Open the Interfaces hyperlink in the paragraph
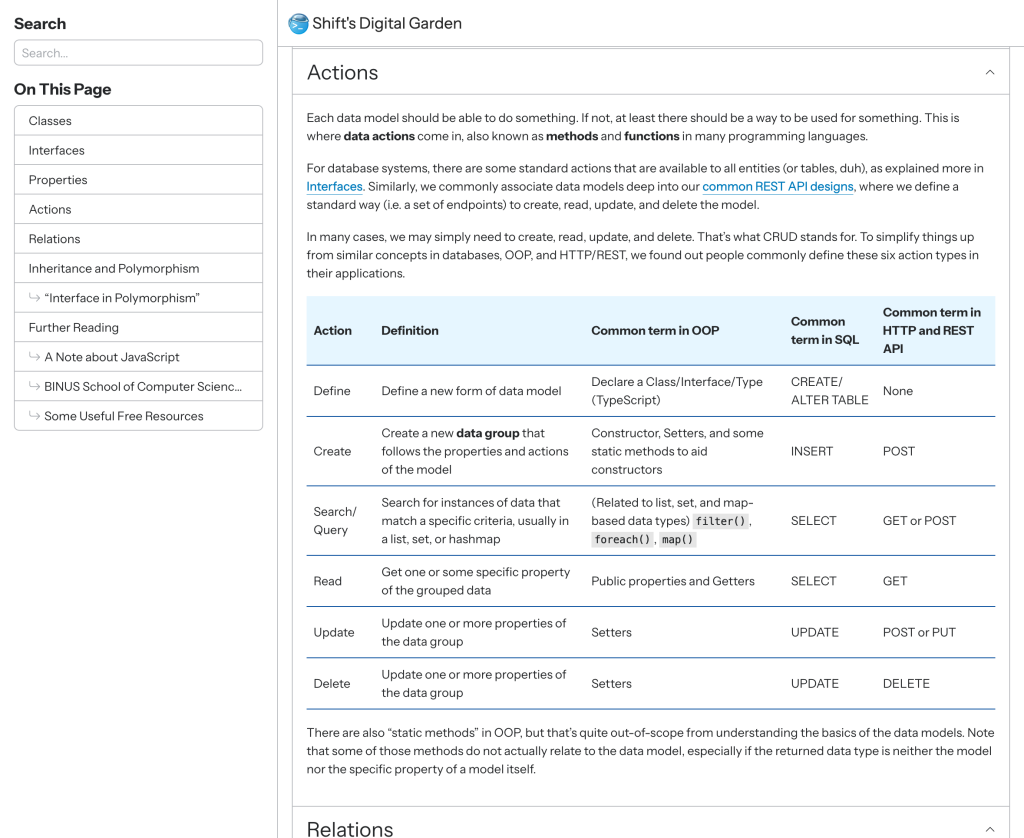Screen dimensions: 1024x838 (333, 186)
